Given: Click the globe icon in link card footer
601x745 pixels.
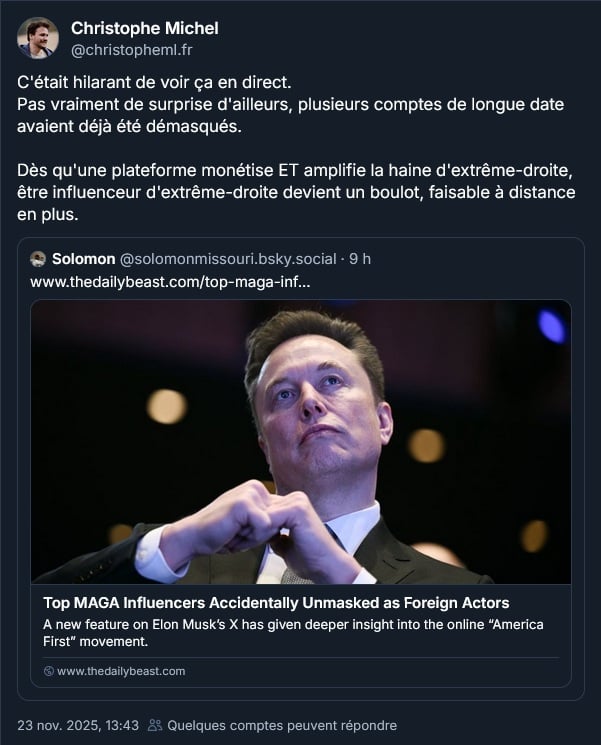Looking at the screenshot, I should (x=49, y=671).
